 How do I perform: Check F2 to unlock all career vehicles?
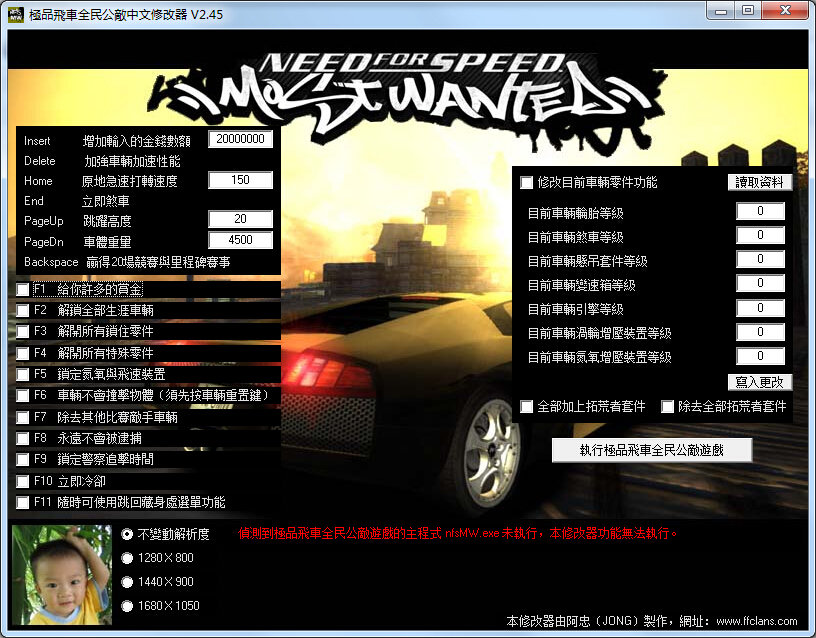[x=20, y=309]
